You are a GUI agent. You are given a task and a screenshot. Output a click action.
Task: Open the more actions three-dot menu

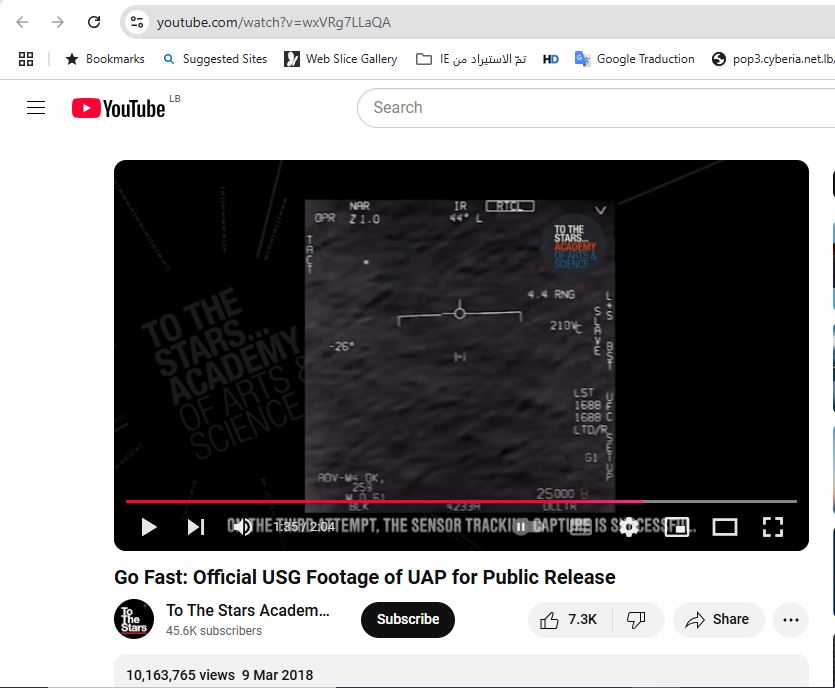coord(790,620)
